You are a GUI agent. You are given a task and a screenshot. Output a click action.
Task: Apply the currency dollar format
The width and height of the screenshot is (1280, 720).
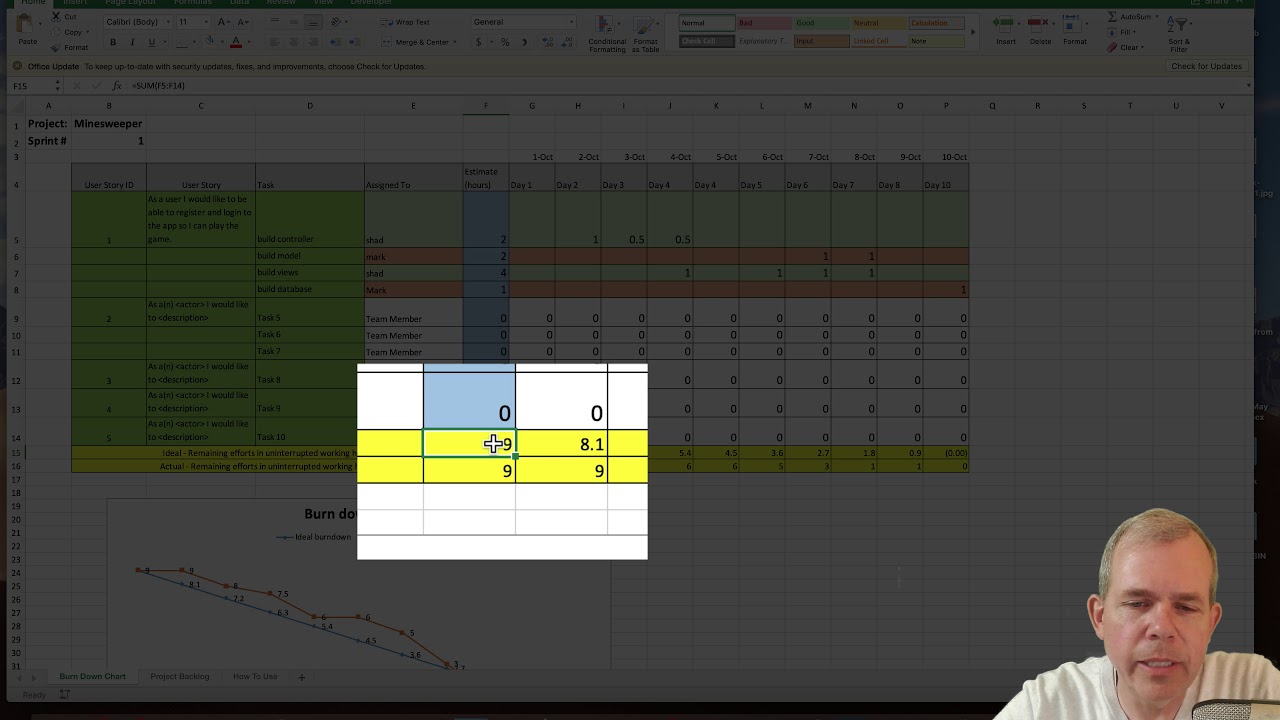pos(478,42)
